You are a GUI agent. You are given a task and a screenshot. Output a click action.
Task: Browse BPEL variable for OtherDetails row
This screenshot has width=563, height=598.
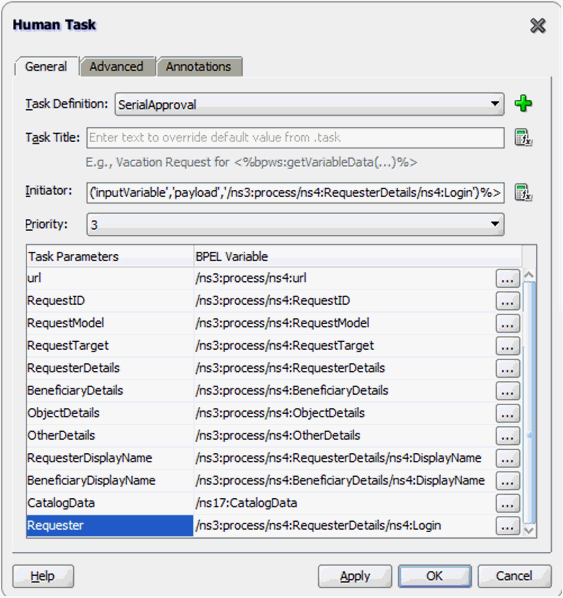[x=507, y=436]
